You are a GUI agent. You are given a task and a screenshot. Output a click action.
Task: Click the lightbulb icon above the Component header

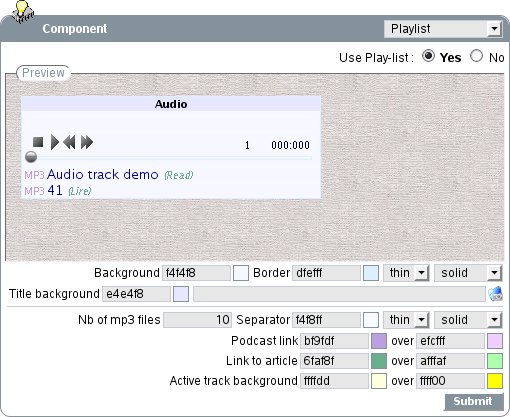[22, 11]
